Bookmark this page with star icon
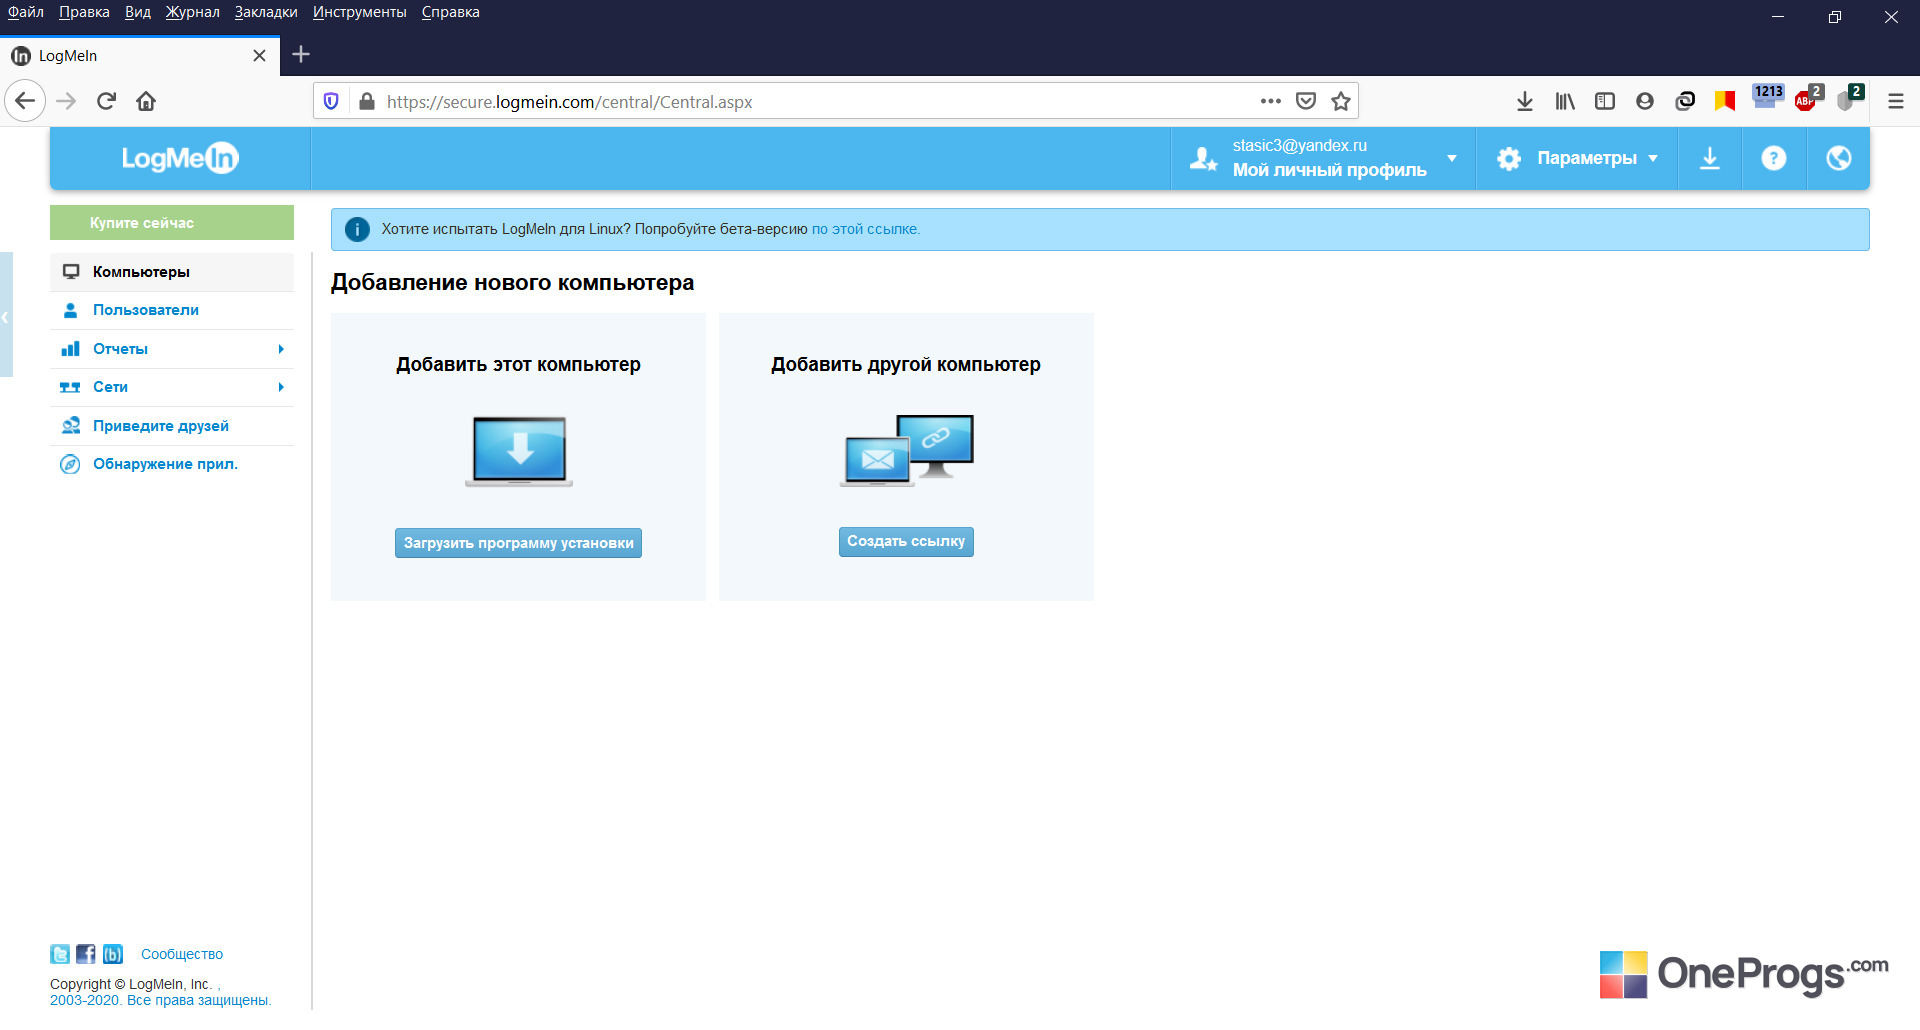This screenshot has height=1030, width=1920. point(1341,101)
